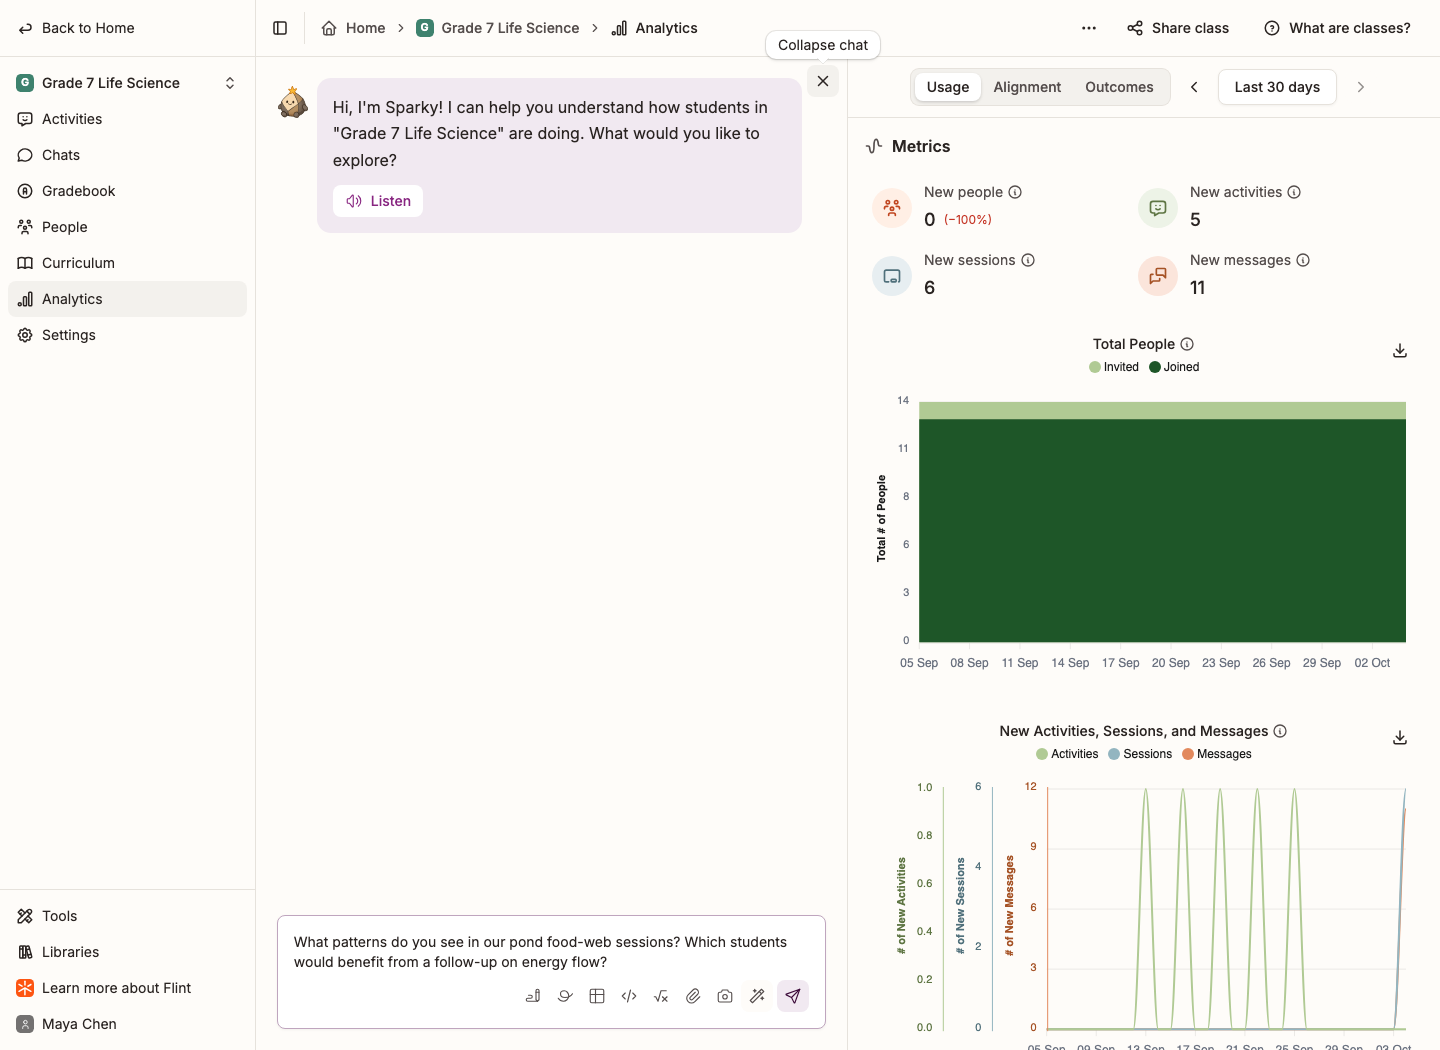1440x1050 pixels.
Task: Toggle the Sessions series in legend
Action: [x=1140, y=754]
